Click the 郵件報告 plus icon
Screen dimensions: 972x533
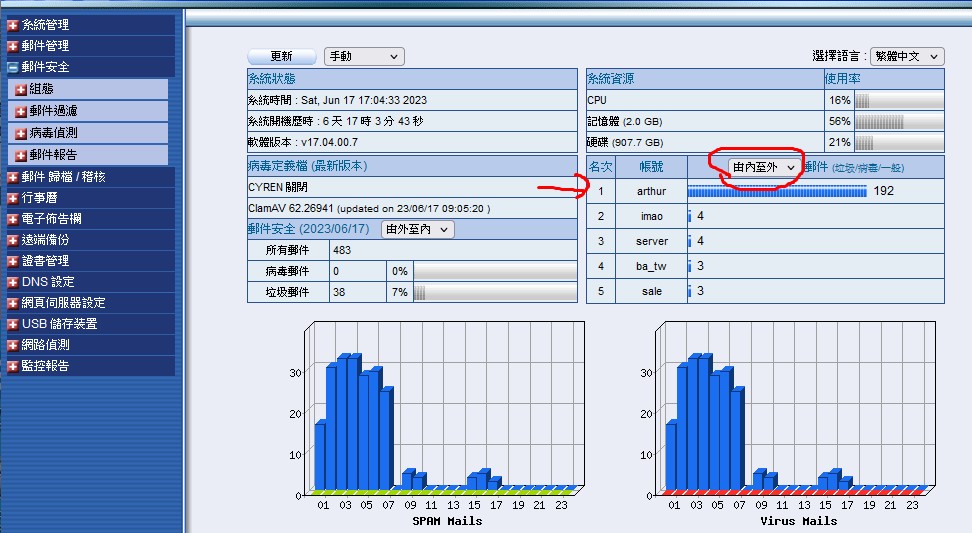(x=20, y=155)
